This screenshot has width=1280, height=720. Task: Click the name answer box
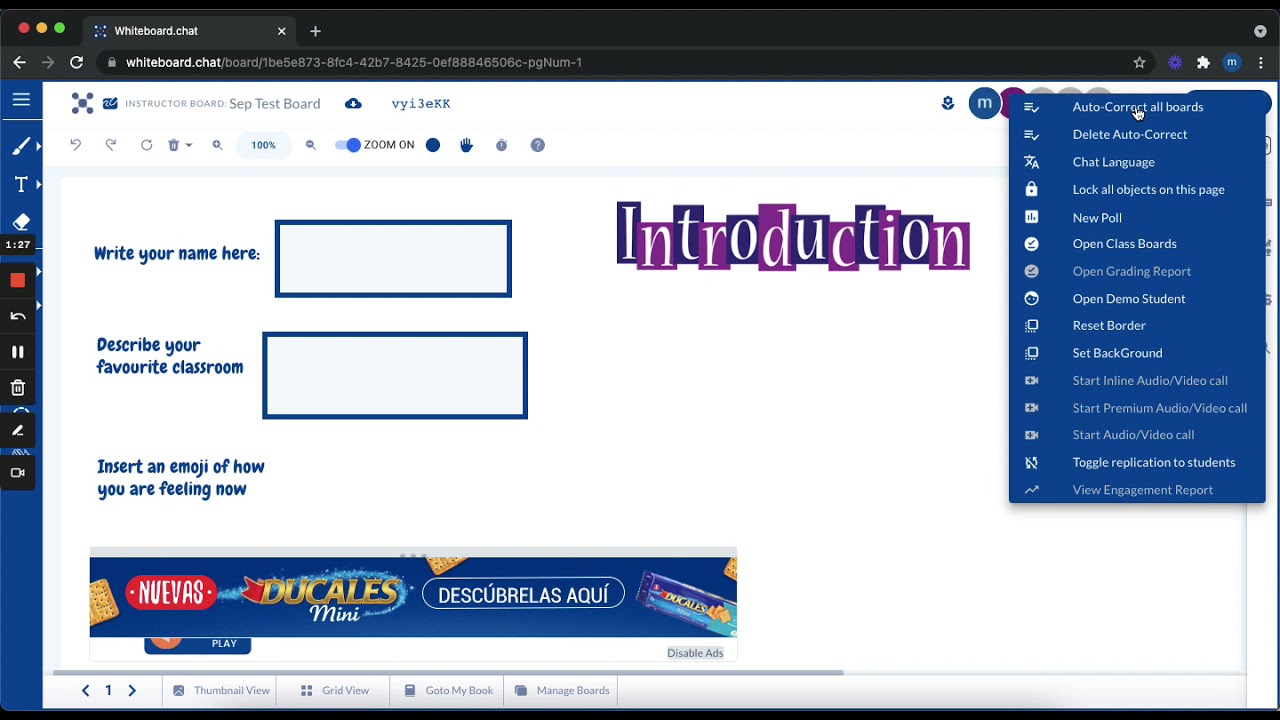point(393,259)
